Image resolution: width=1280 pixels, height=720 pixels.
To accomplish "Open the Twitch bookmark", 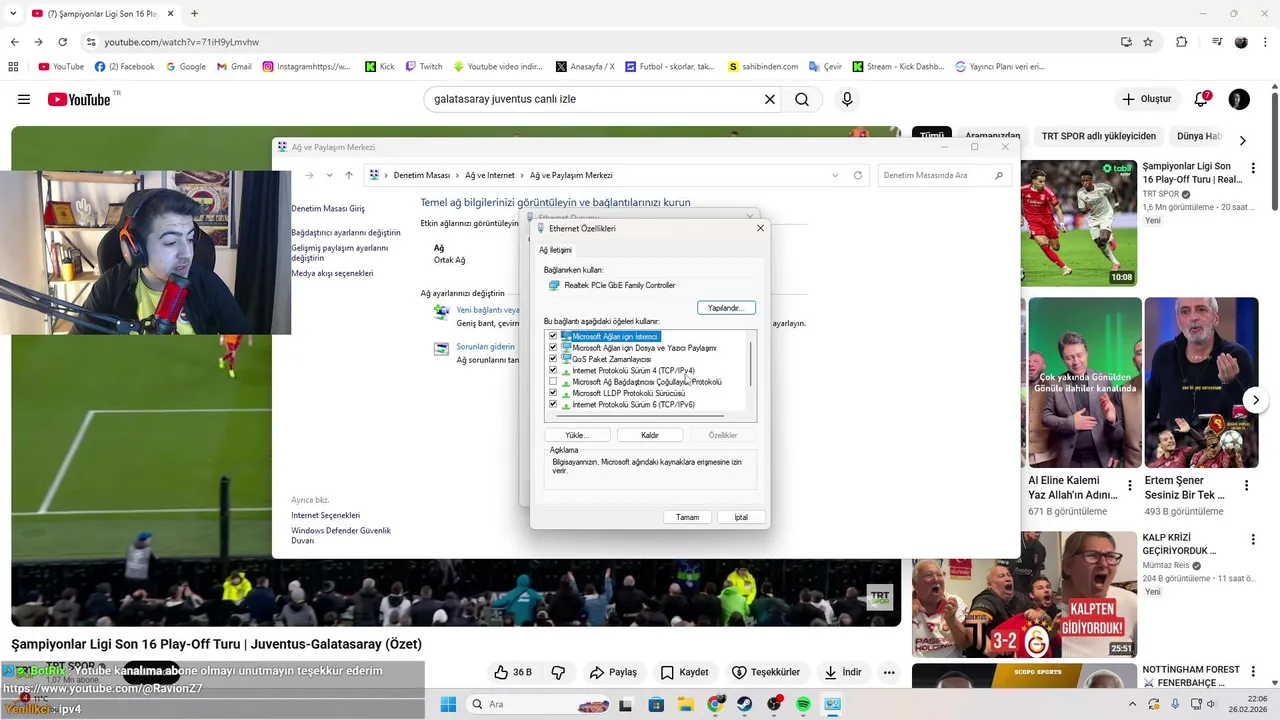I will 424,67.
